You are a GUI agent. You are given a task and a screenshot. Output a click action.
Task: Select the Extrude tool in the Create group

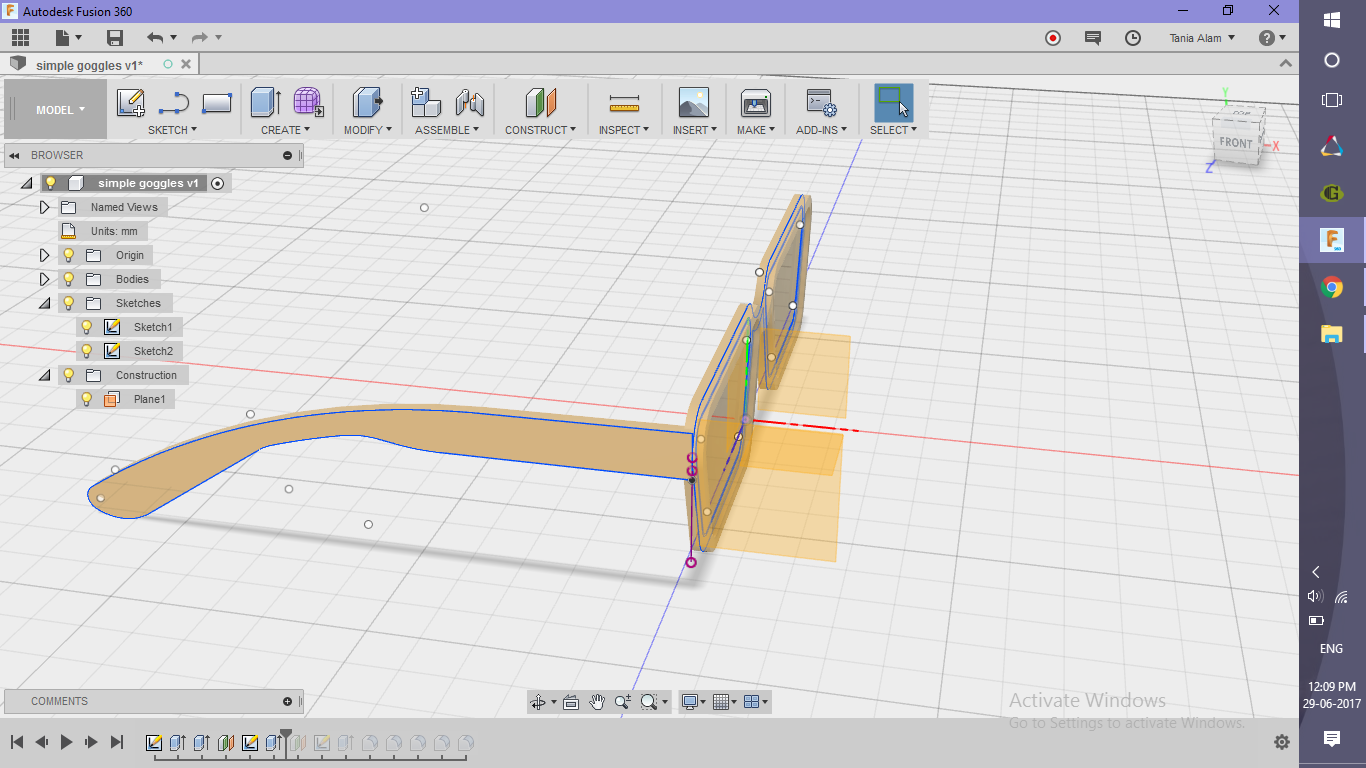265,102
